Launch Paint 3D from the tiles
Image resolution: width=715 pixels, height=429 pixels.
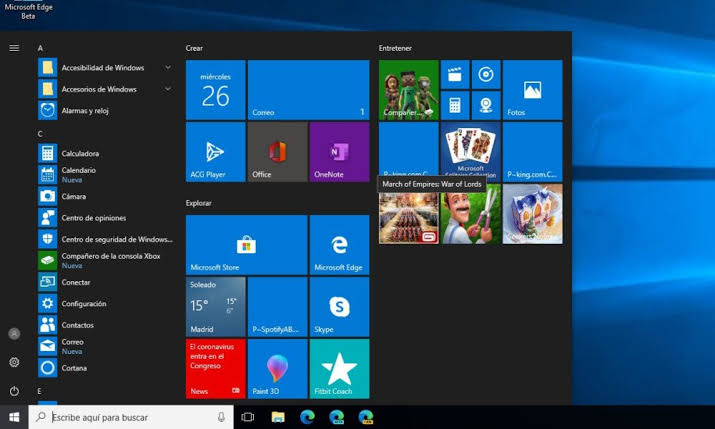277,369
